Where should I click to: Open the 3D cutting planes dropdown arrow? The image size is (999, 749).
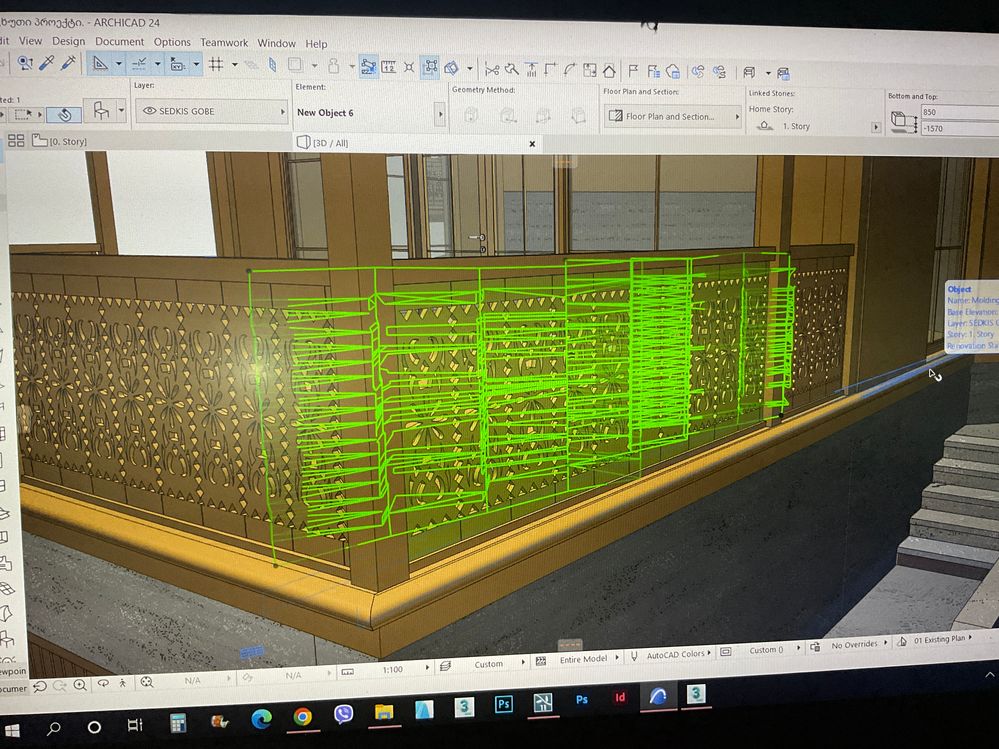[470, 68]
